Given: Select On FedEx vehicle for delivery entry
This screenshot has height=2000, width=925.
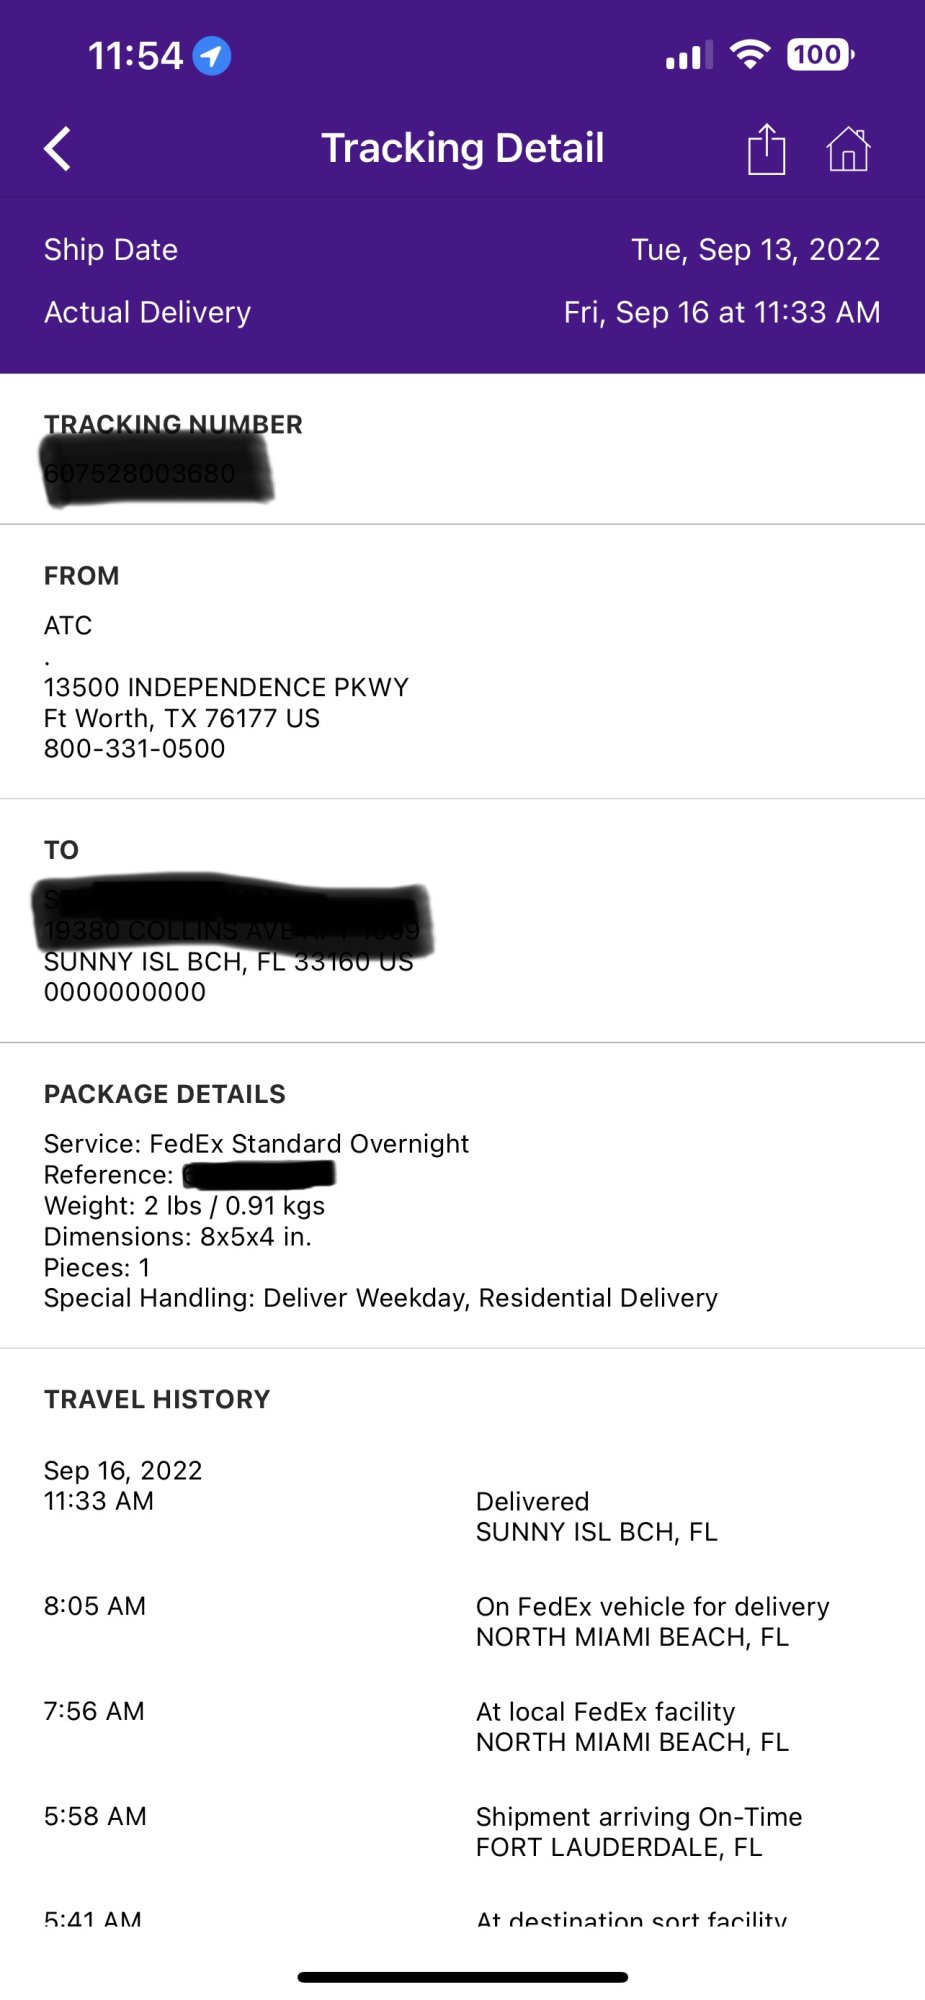Looking at the screenshot, I should pyautogui.click(x=652, y=1622).
